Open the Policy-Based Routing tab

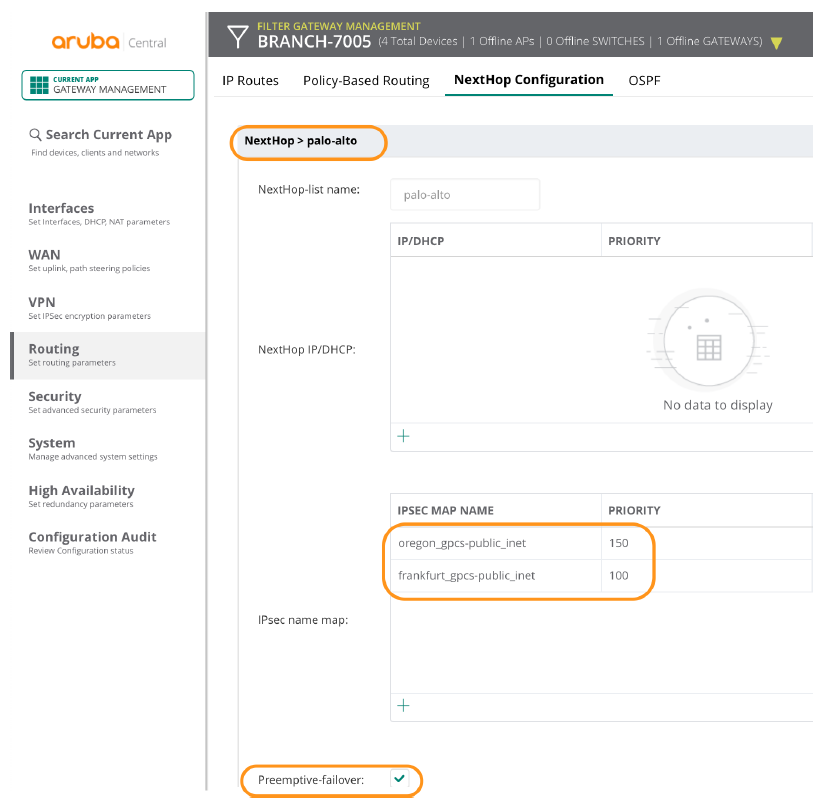pos(366,80)
